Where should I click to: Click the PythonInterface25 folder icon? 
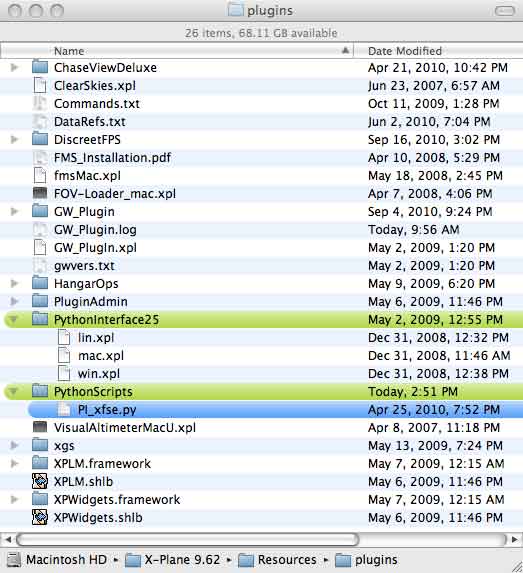(40, 319)
